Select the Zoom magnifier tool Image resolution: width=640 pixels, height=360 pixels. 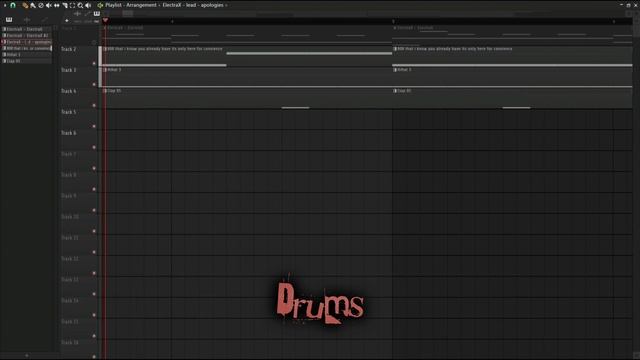point(80,5)
